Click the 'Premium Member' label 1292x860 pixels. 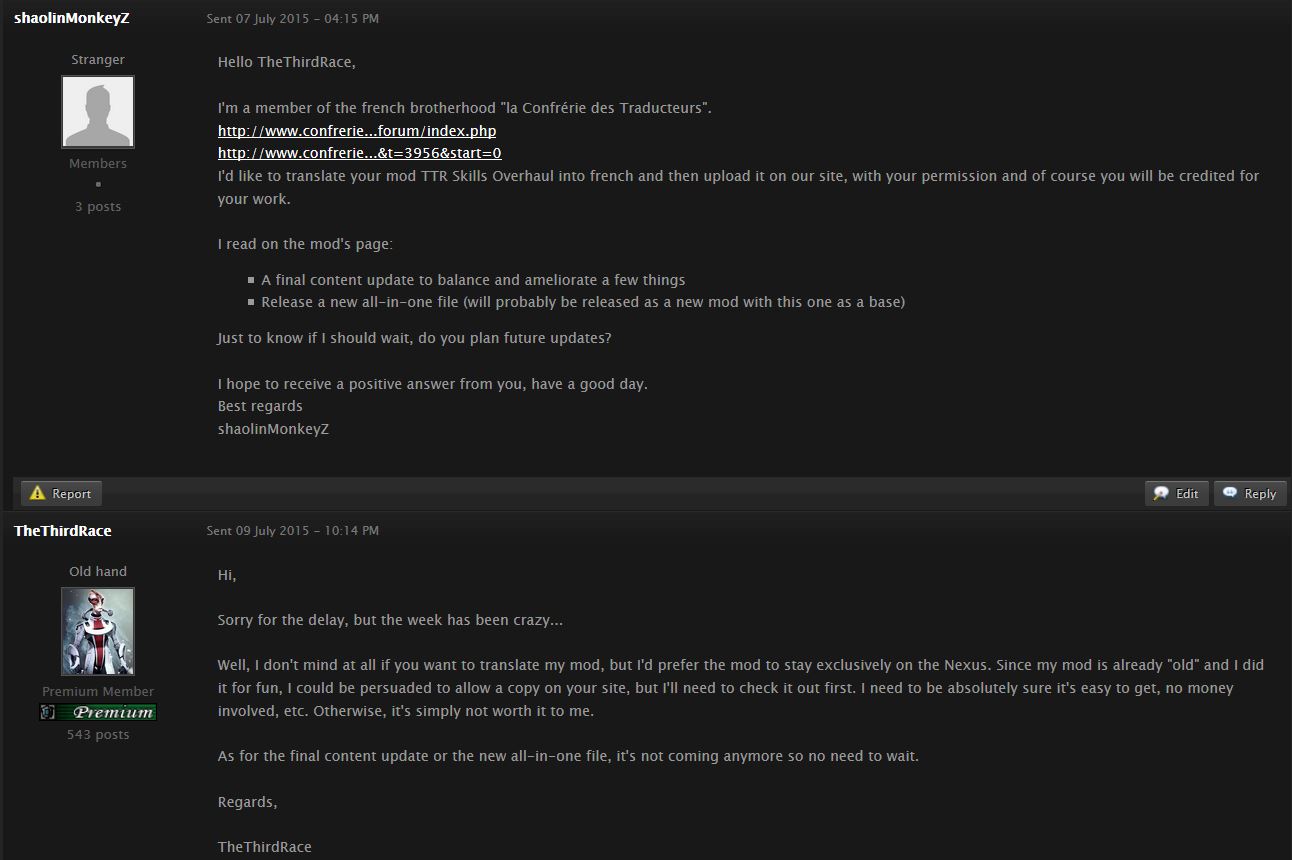98,692
